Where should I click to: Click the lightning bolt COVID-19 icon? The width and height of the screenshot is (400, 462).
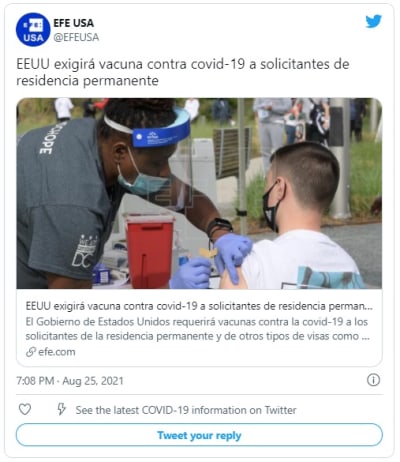click(61, 409)
